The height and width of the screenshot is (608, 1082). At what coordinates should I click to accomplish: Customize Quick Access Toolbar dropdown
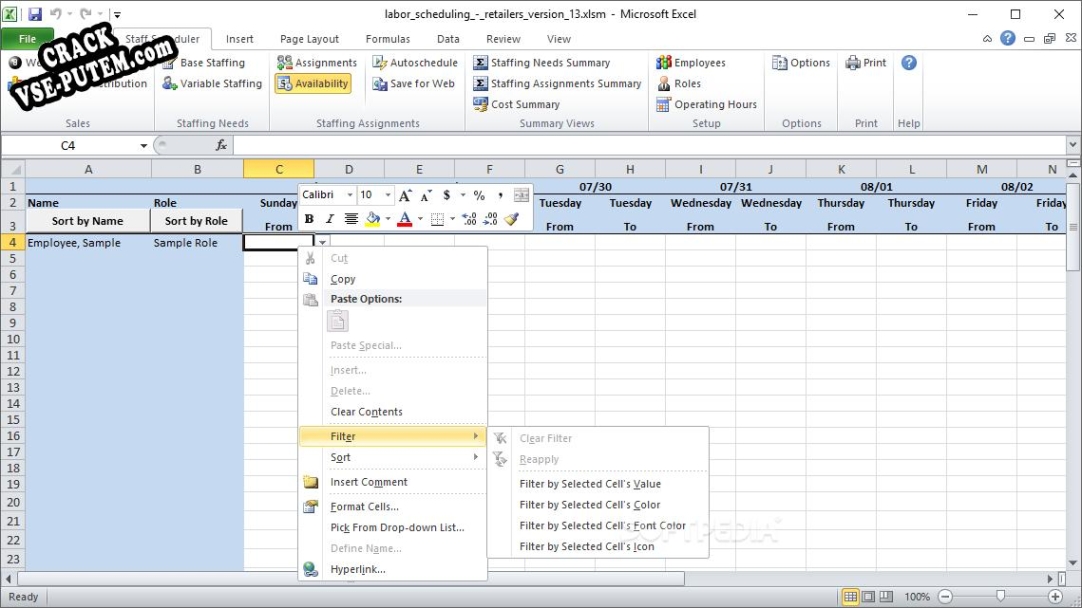pos(117,14)
